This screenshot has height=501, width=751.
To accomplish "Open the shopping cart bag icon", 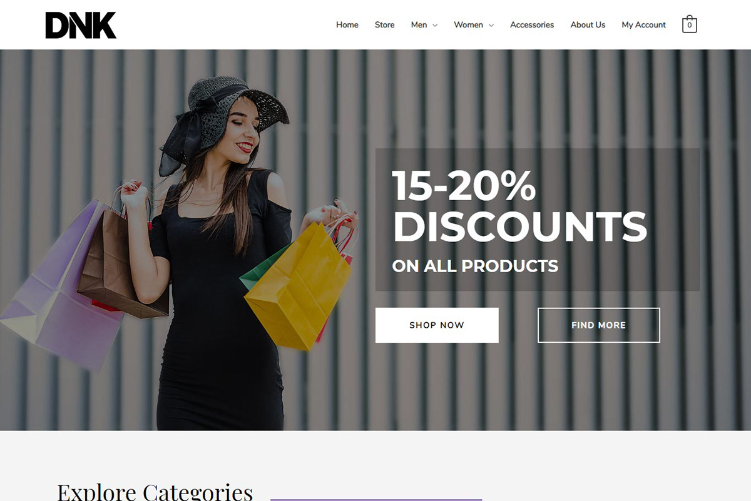I will pyautogui.click(x=689, y=24).
